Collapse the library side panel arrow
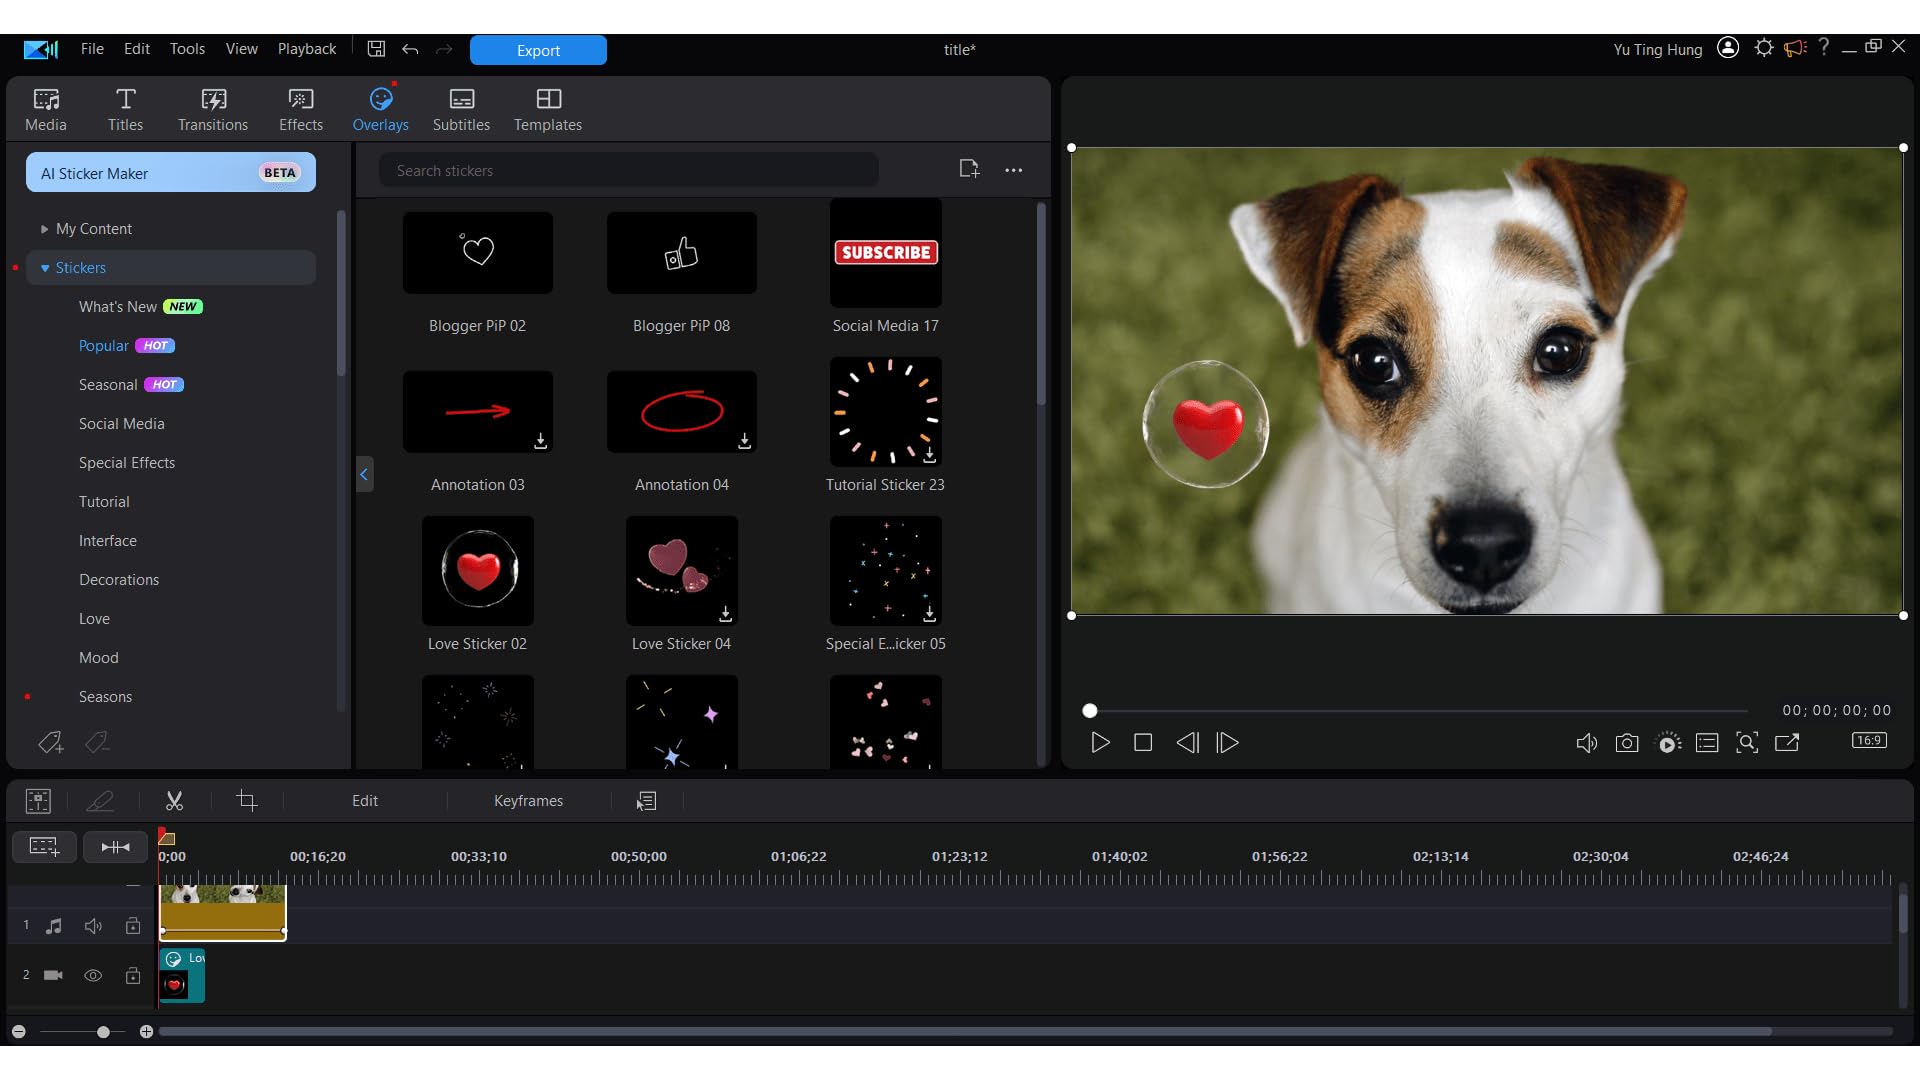The width and height of the screenshot is (1920, 1080). click(364, 474)
